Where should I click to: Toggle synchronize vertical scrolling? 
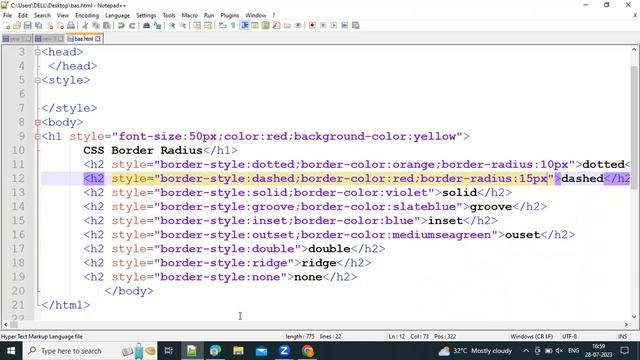click(197, 25)
